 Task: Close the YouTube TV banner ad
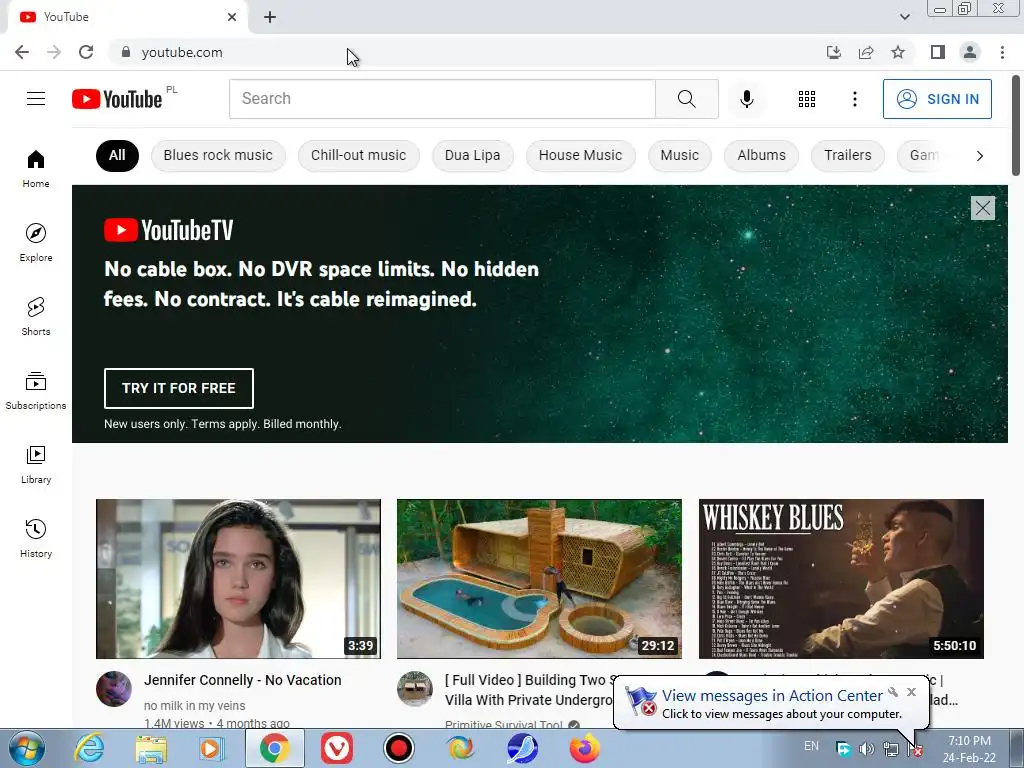pyautogui.click(x=982, y=208)
